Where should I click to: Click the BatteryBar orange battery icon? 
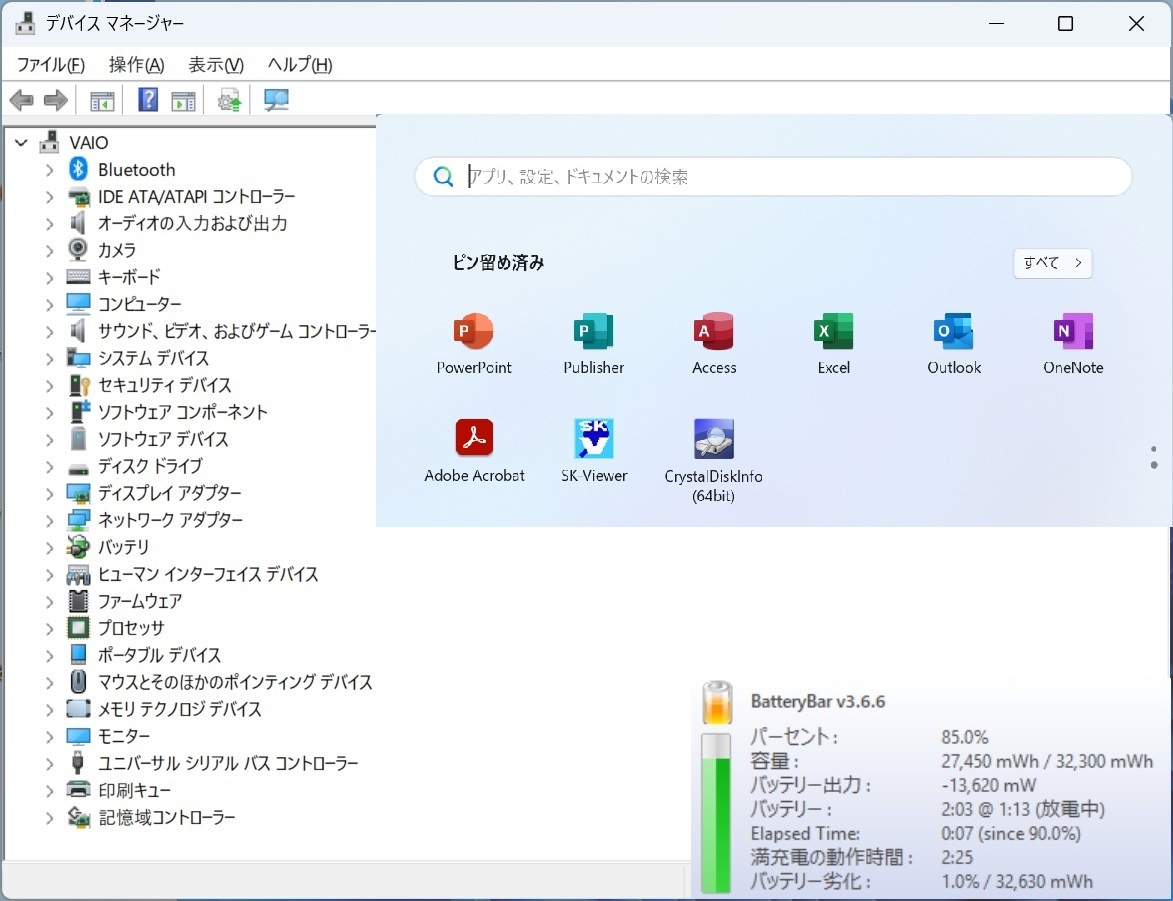(717, 702)
